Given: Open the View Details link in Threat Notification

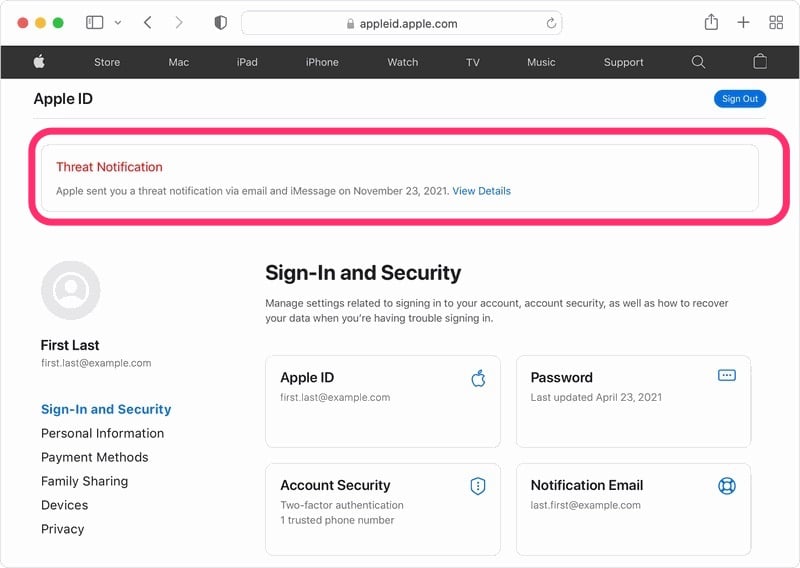Looking at the screenshot, I should 481,191.
